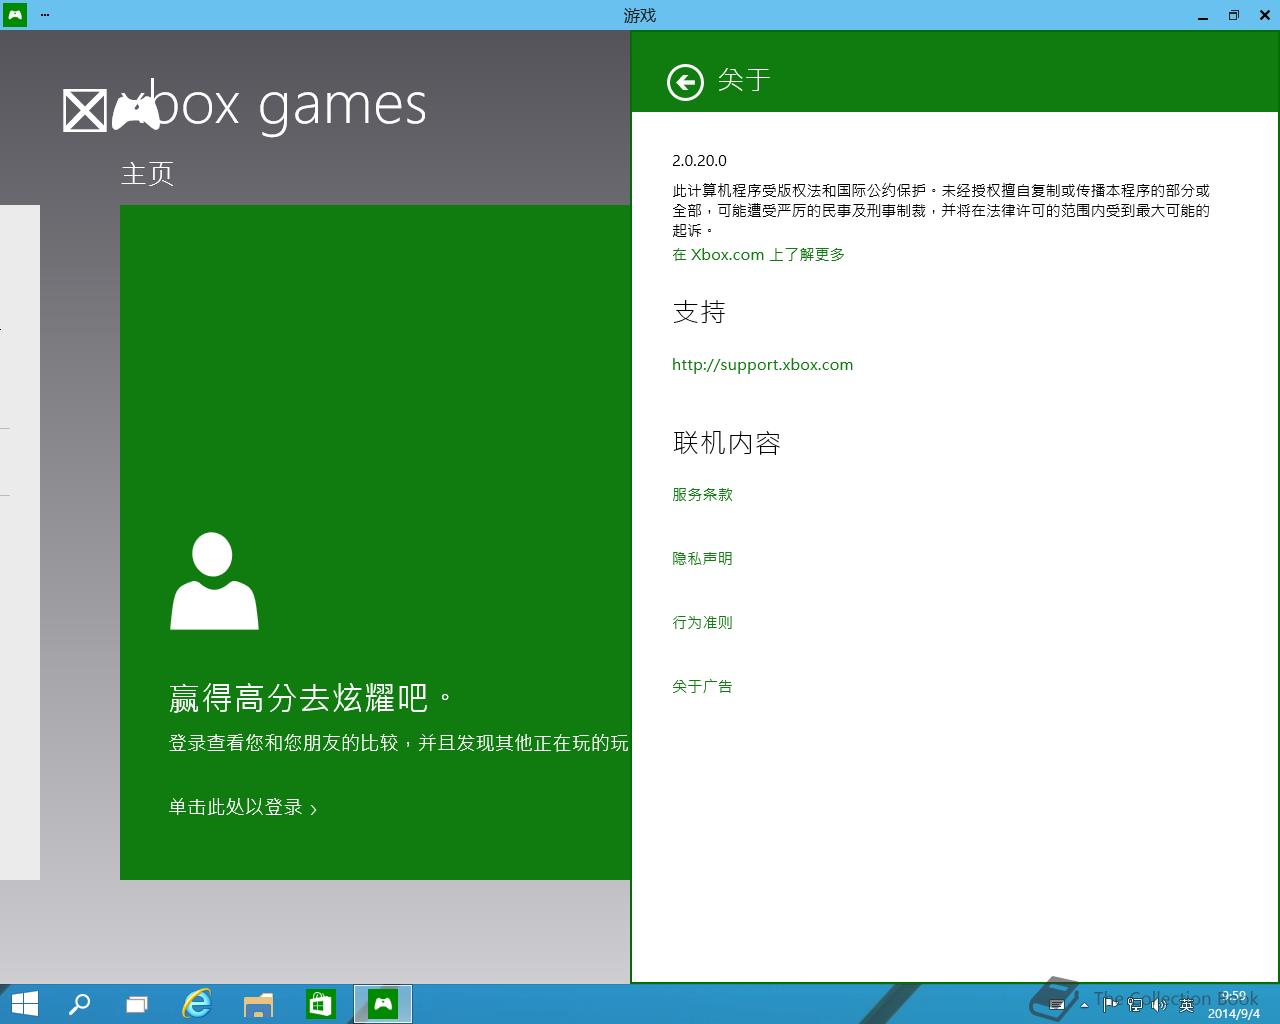Open the app menu icon in title bar
This screenshot has width=1280, height=1024.
[x=14, y=15]
